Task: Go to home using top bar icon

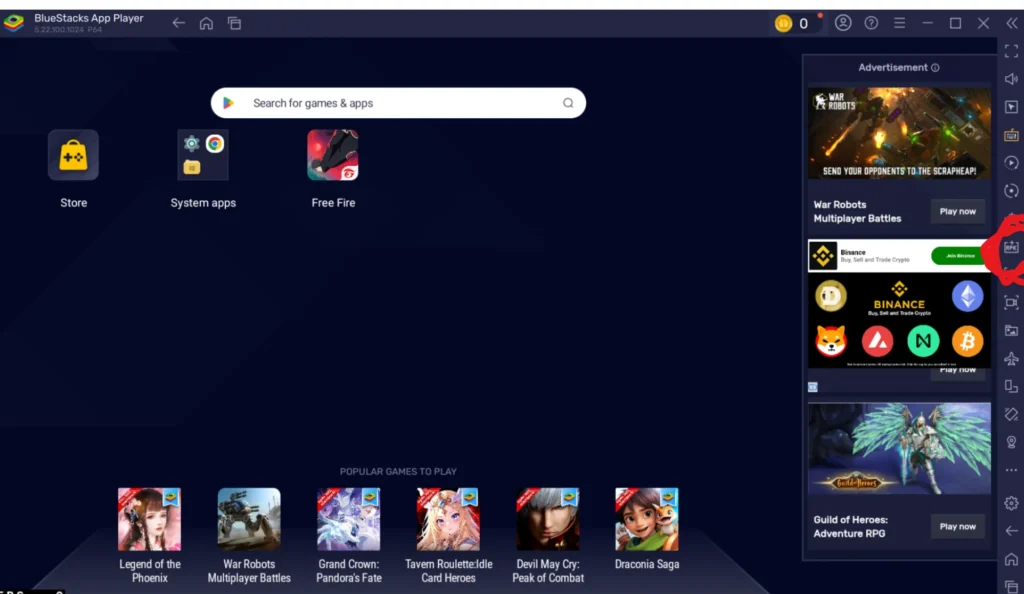Action: (206, 23)
